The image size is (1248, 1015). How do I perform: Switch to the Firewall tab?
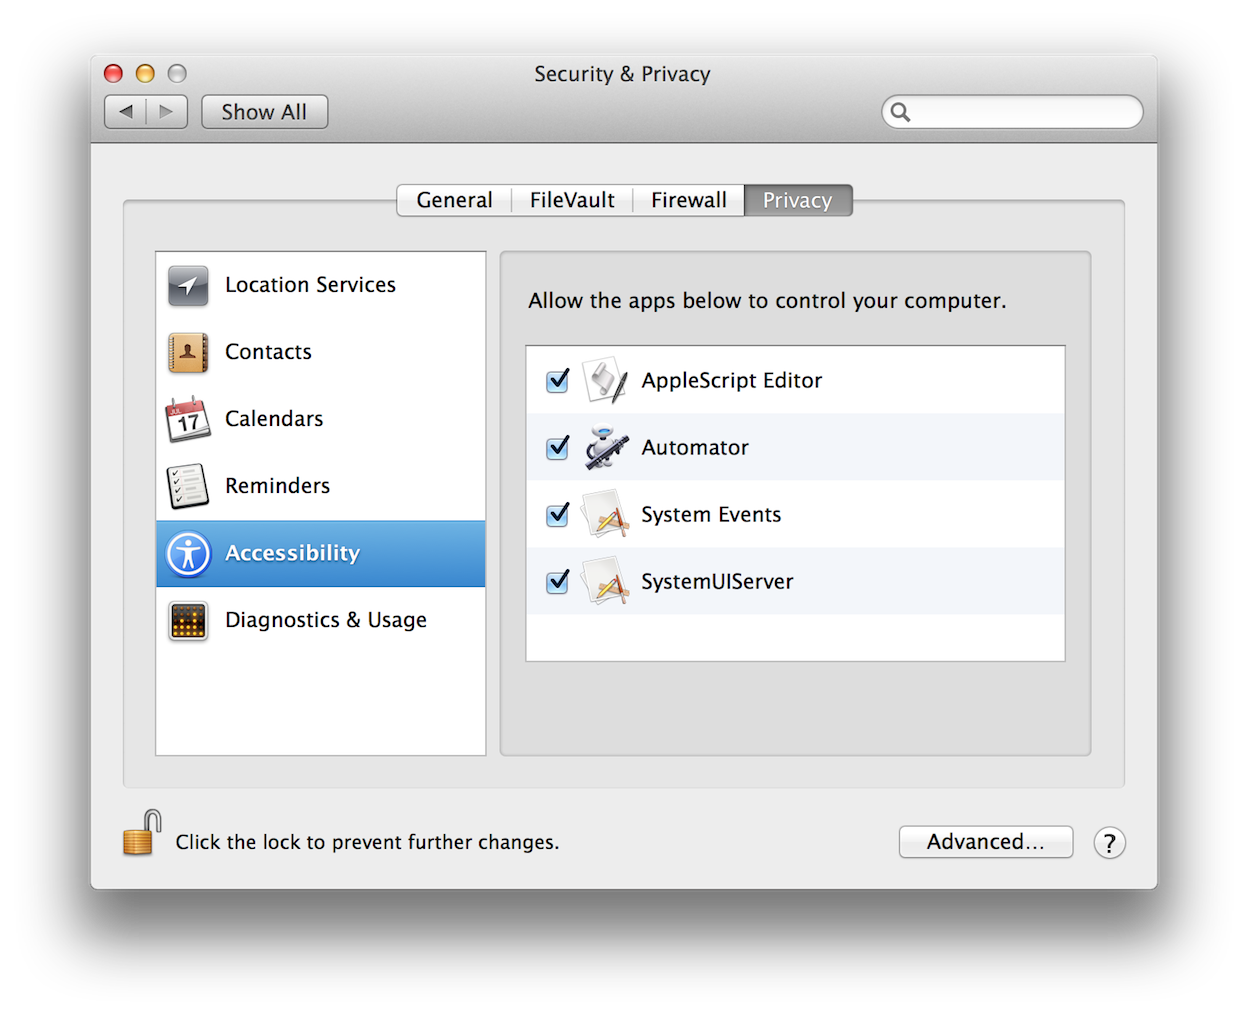coord(688,200)
